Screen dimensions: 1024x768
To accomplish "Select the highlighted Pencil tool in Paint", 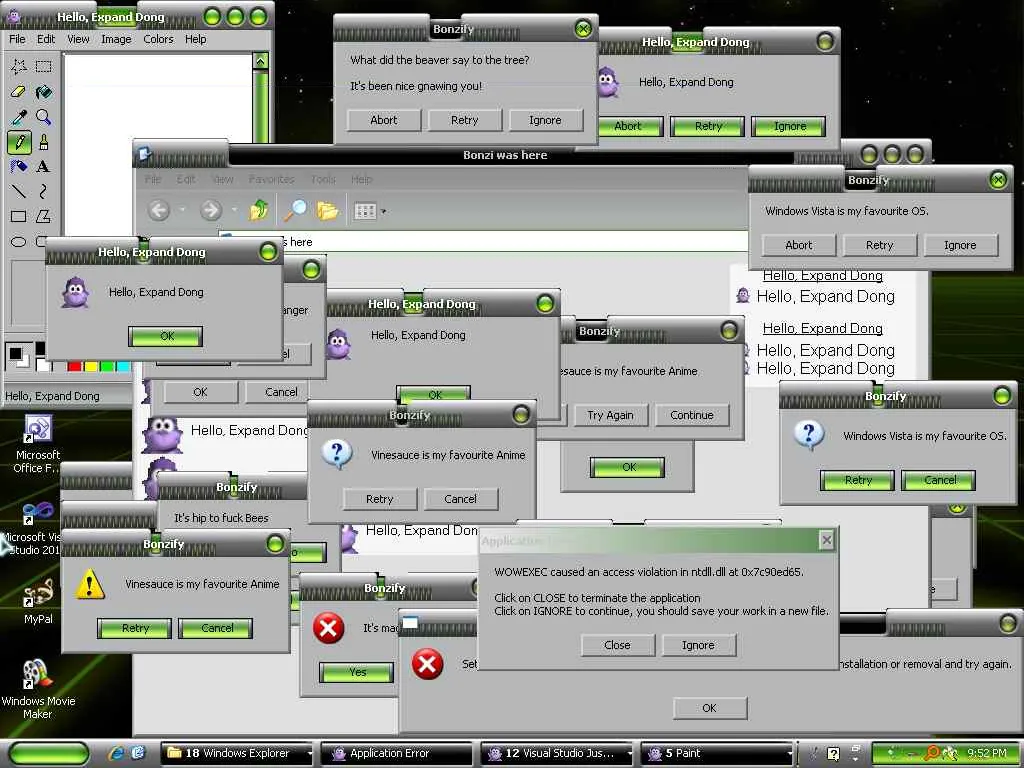I will click(x=19, y=142).
